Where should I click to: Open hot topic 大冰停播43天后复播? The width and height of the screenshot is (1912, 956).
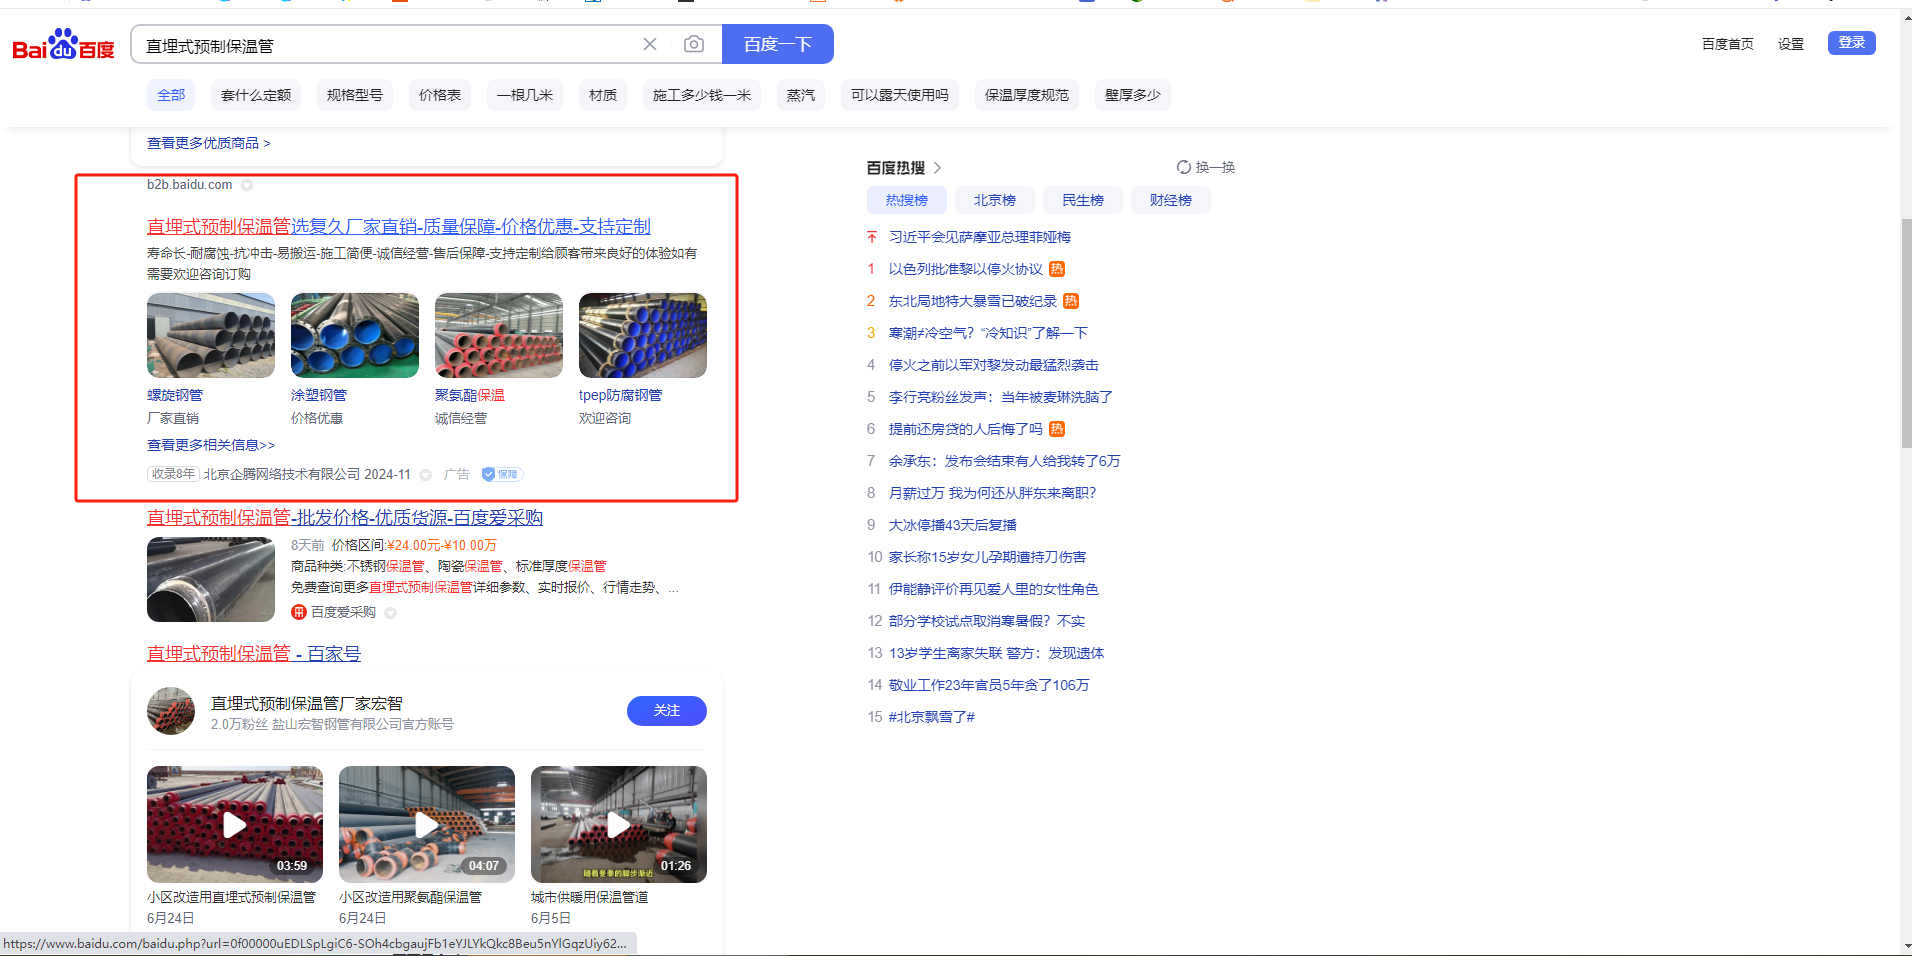point(953,525)
